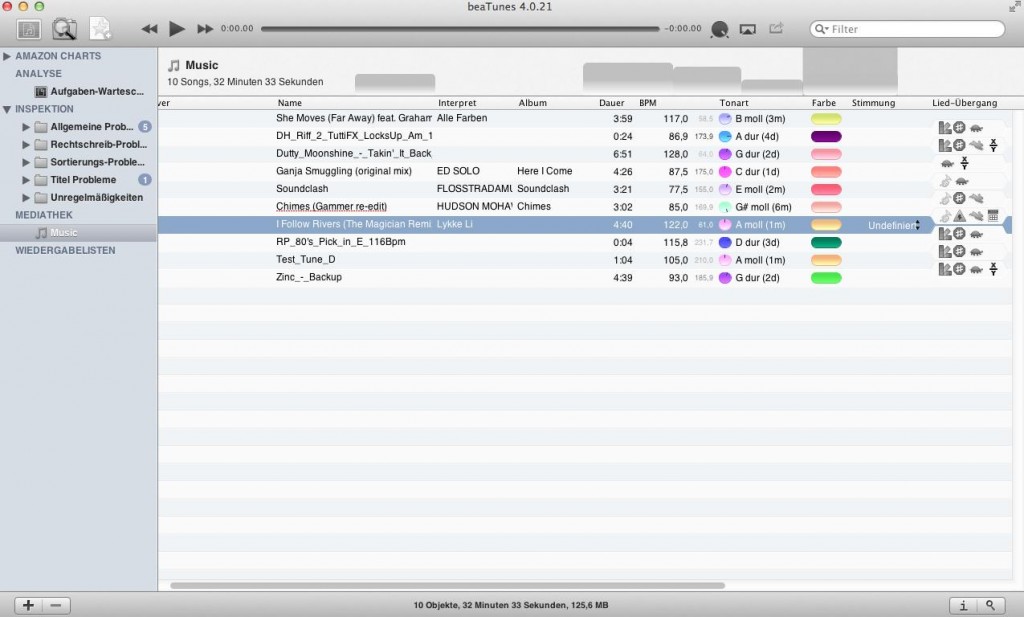Click the calculator icon in the I Follow Rivers row
This screenshot has width=1024, height=617.
pyautogui.click(x=993, y=216)
